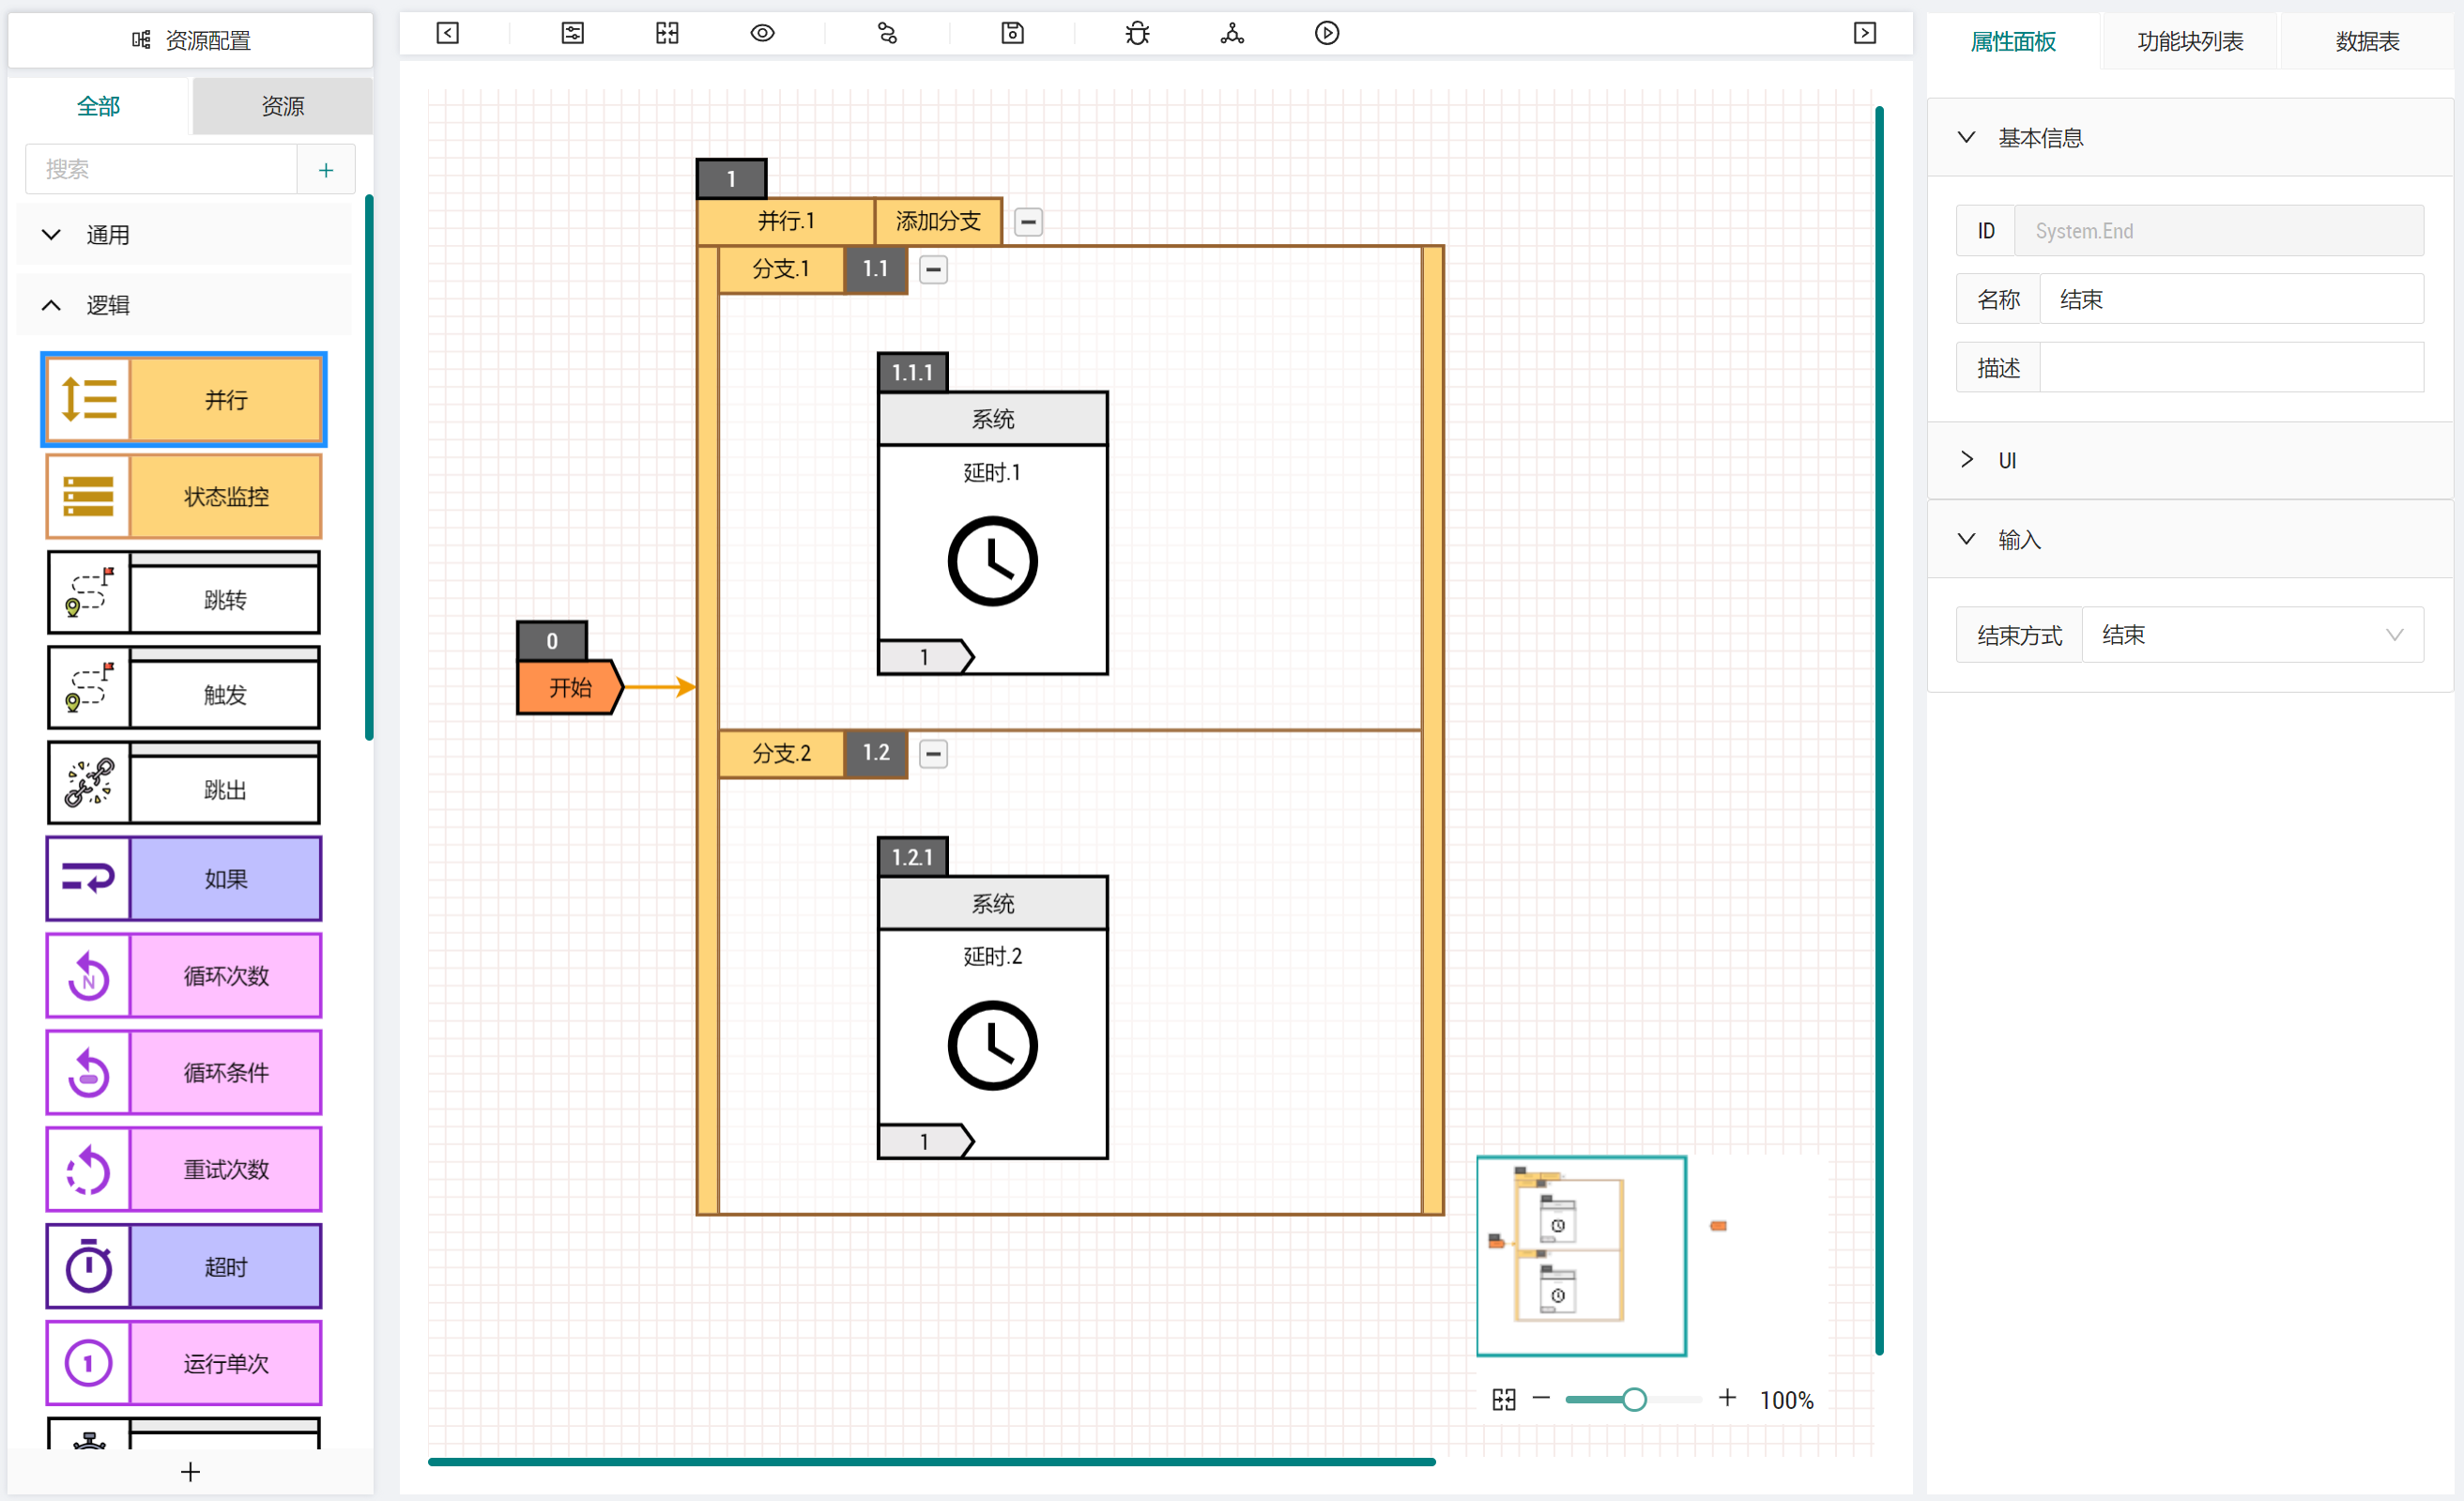This screenshot has width=2464, height=1501.
Task: Collapse the 输入 section
Action: (2190, 540)
